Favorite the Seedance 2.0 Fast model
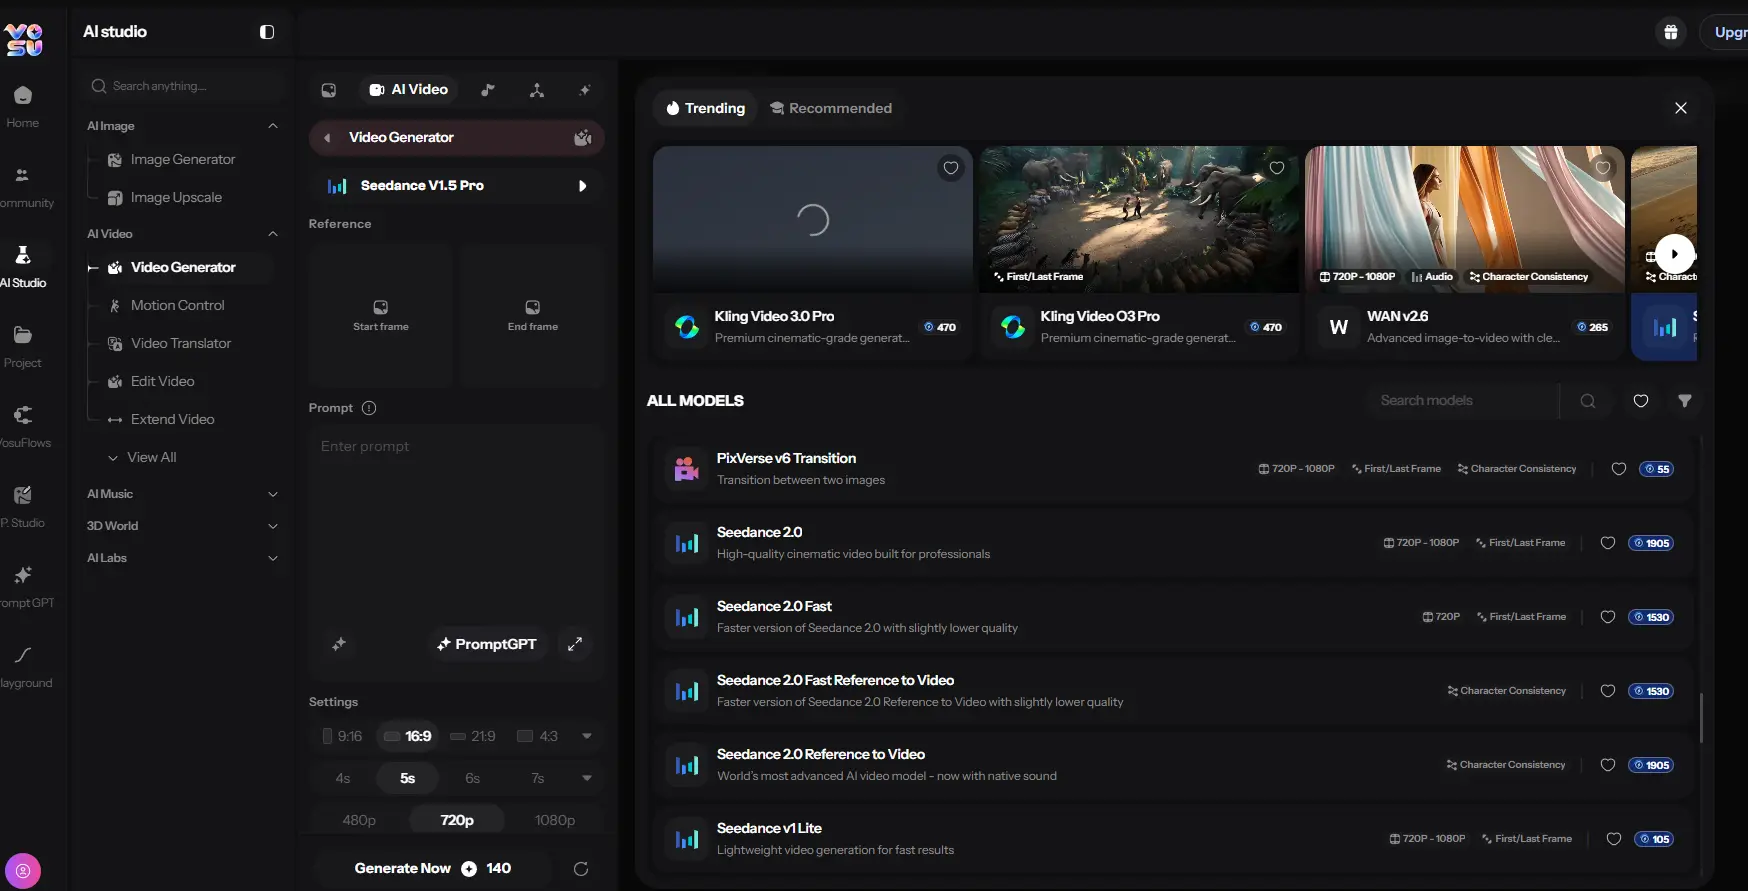Viewport: 1748px width, 891px height. [x=1608, y=617]
